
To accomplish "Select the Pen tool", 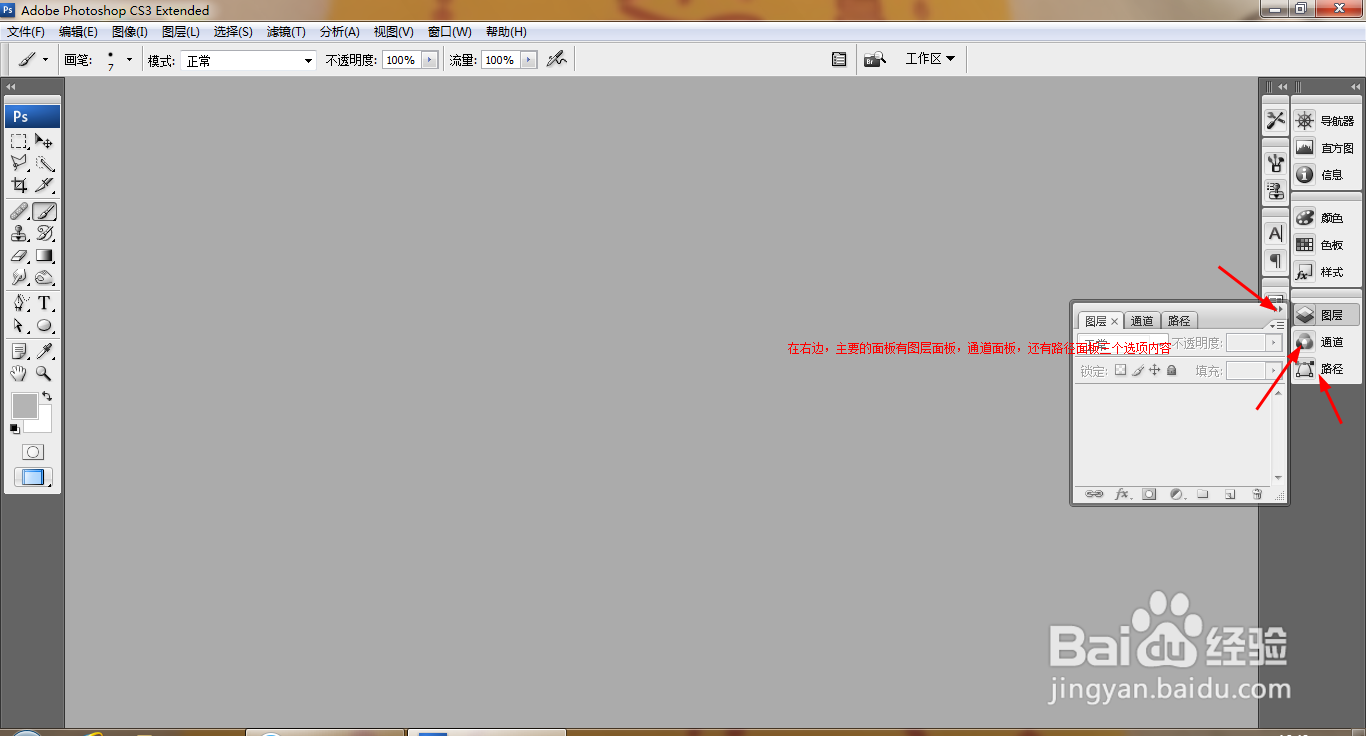I will (19, 303).
